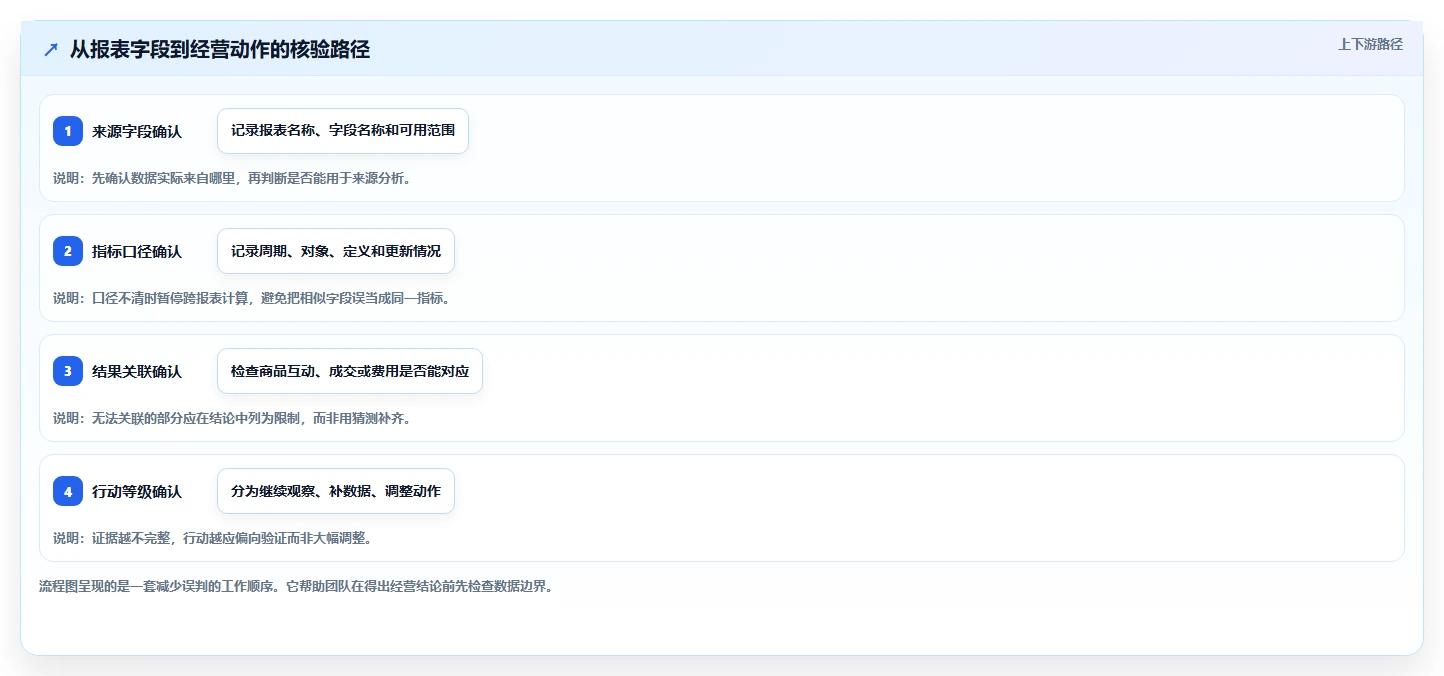
Task: Click the 检查商品互动、成交或费用是否能对应 chip
Action: [x=350, y=371]
